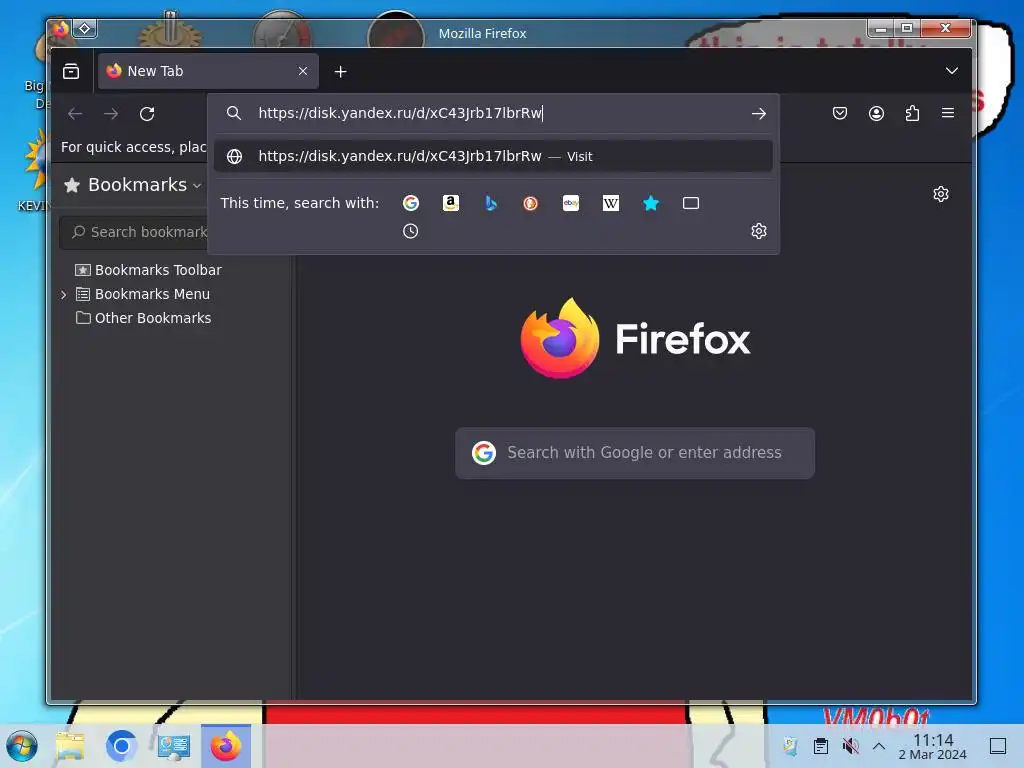Open a new tab with plus button
Image resolution: width=1024 pixels, height=768 pixels.
pyautogui.click(x=340, y=71)
